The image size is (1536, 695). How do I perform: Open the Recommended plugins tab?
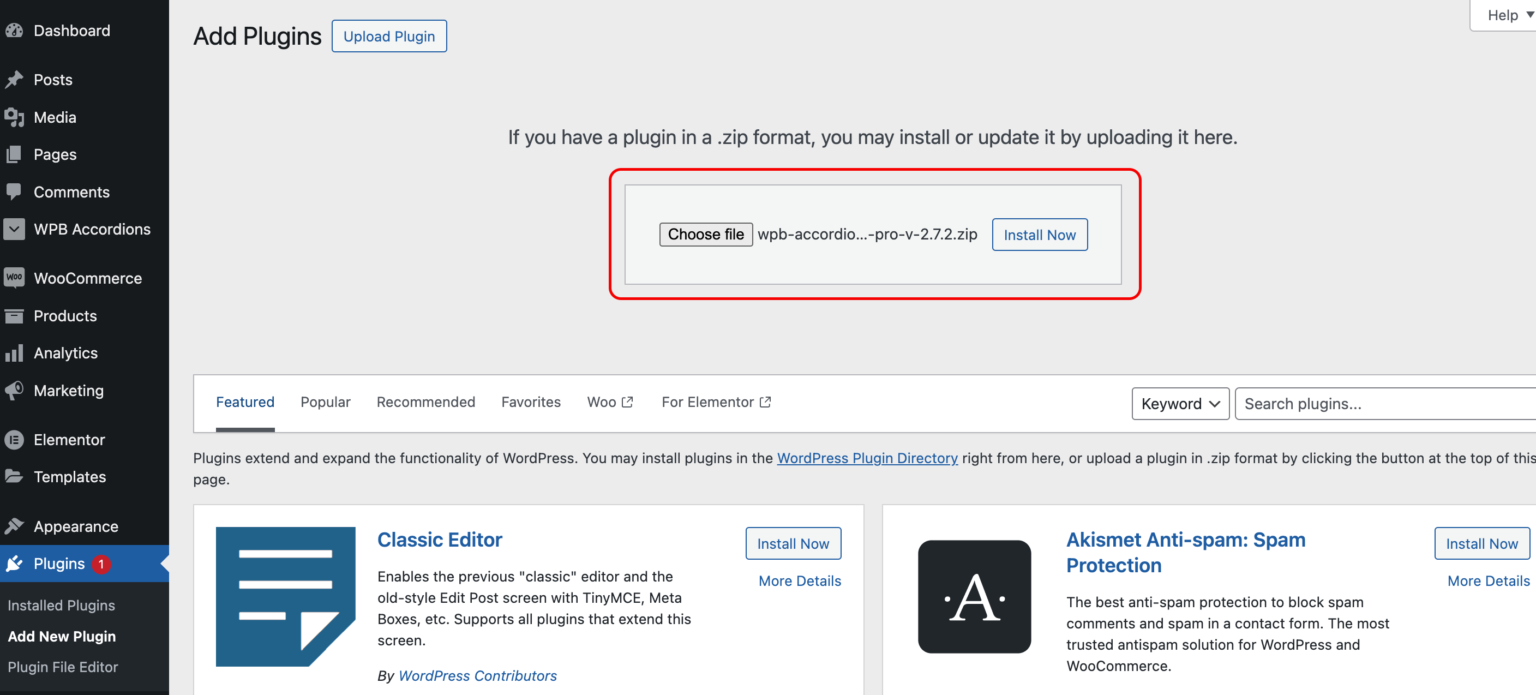click(x=426, y=402)
